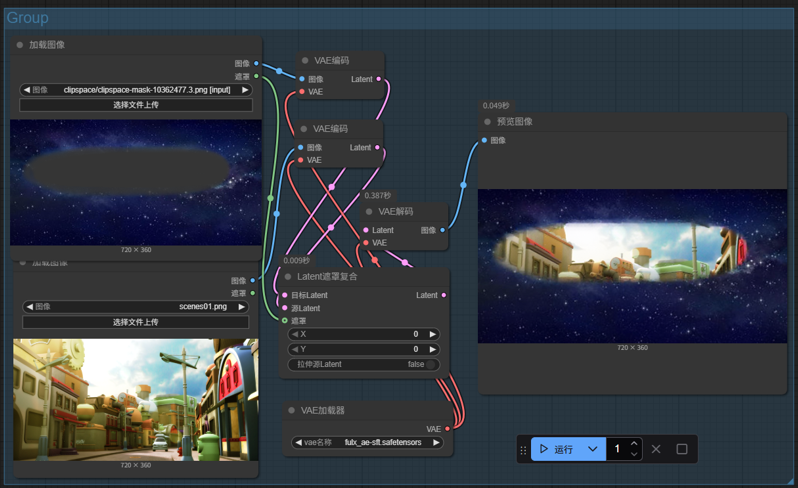Screen dimensions: 798x488
Task: Collapse the Latent遮罩复合 node via its title dot
Action: tap(288, 276)
